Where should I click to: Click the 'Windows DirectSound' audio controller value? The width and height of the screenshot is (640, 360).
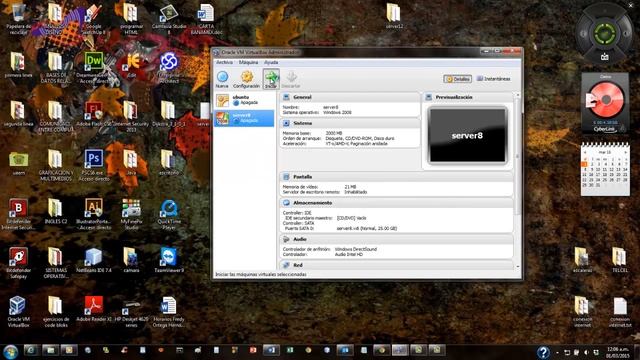[356, 249]
